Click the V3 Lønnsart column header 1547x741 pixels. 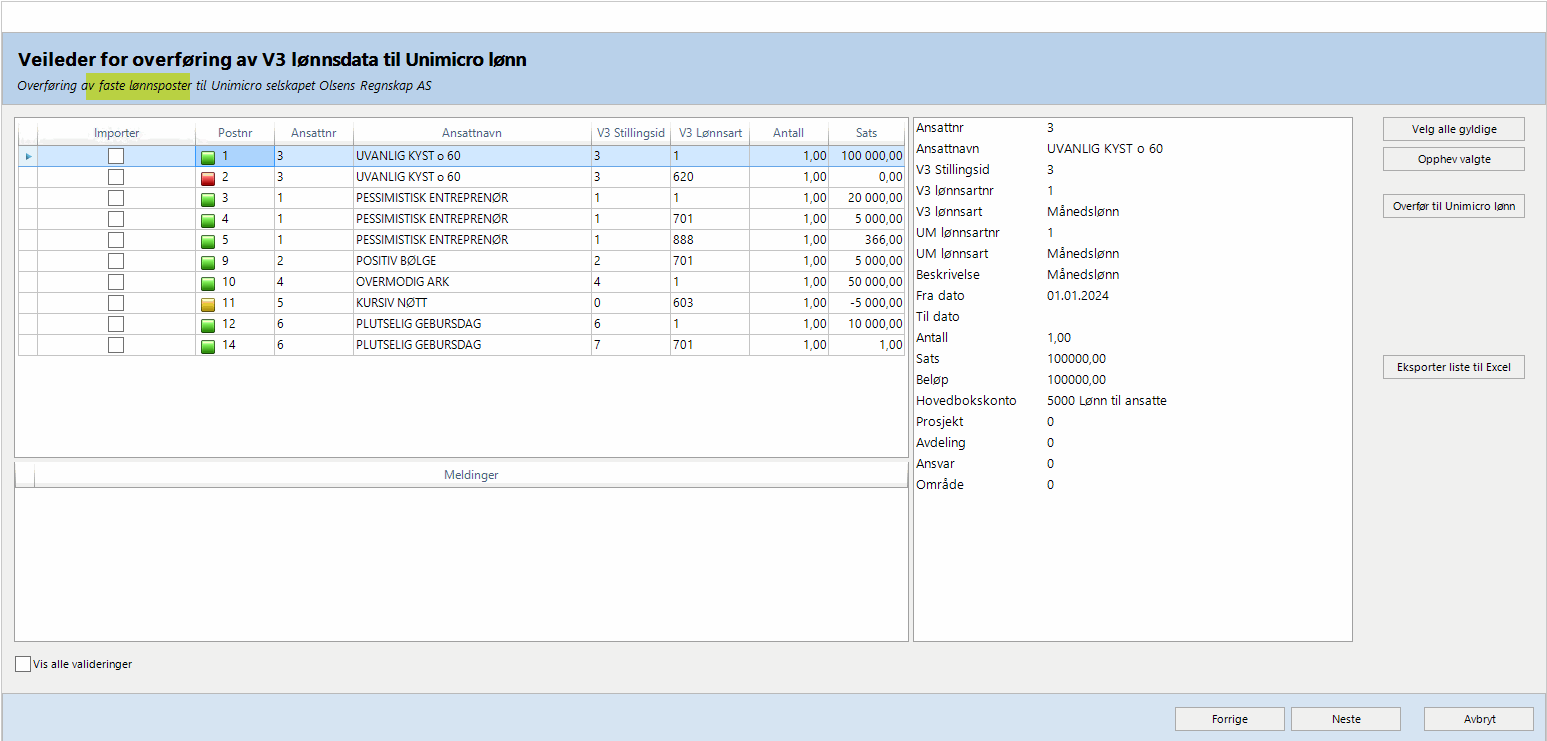[x=709, y=133]
